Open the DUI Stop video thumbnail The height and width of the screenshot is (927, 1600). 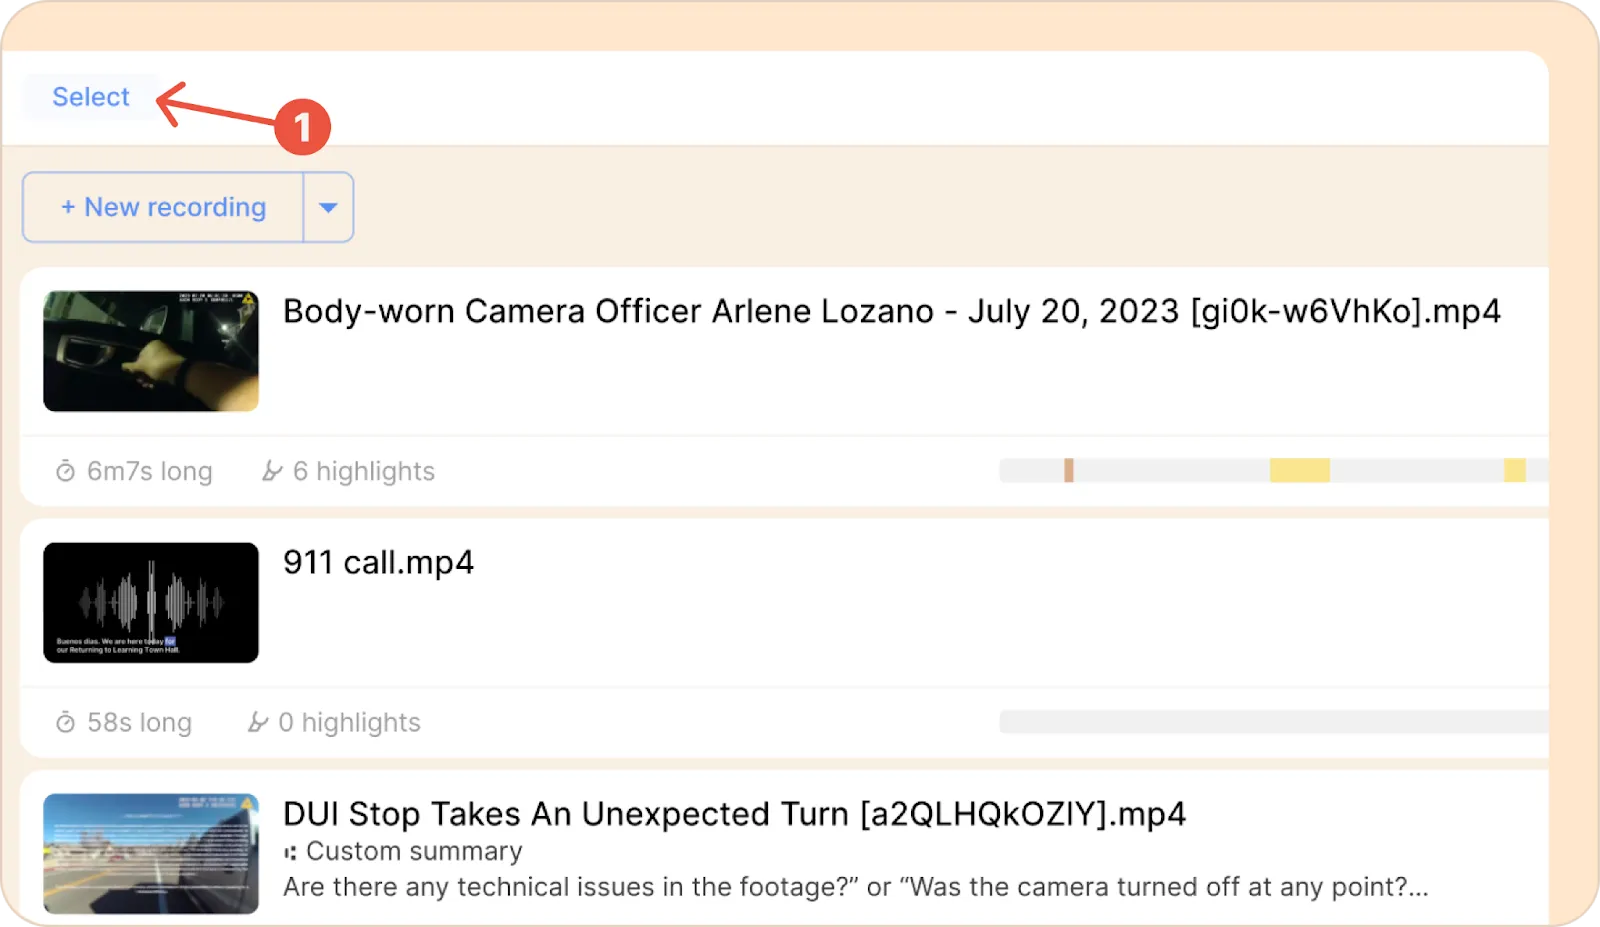pyautogui.click(x=151, y=853)
